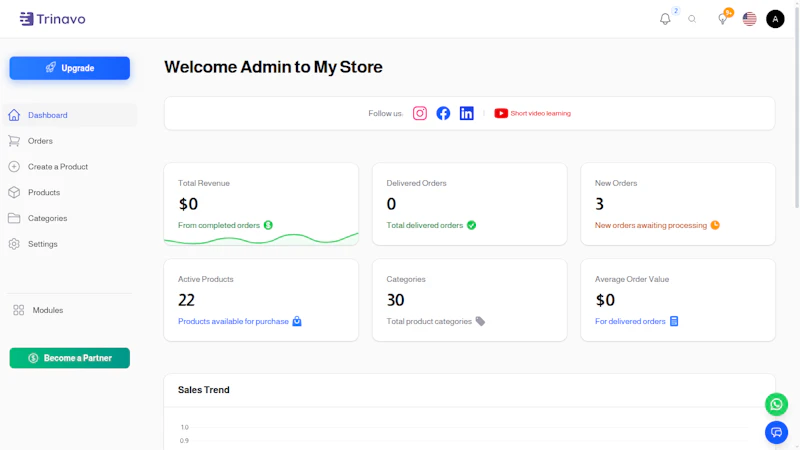Click the Settings gear icon
The width and height of the screenshot is (800, 450).
pos(14,244)
